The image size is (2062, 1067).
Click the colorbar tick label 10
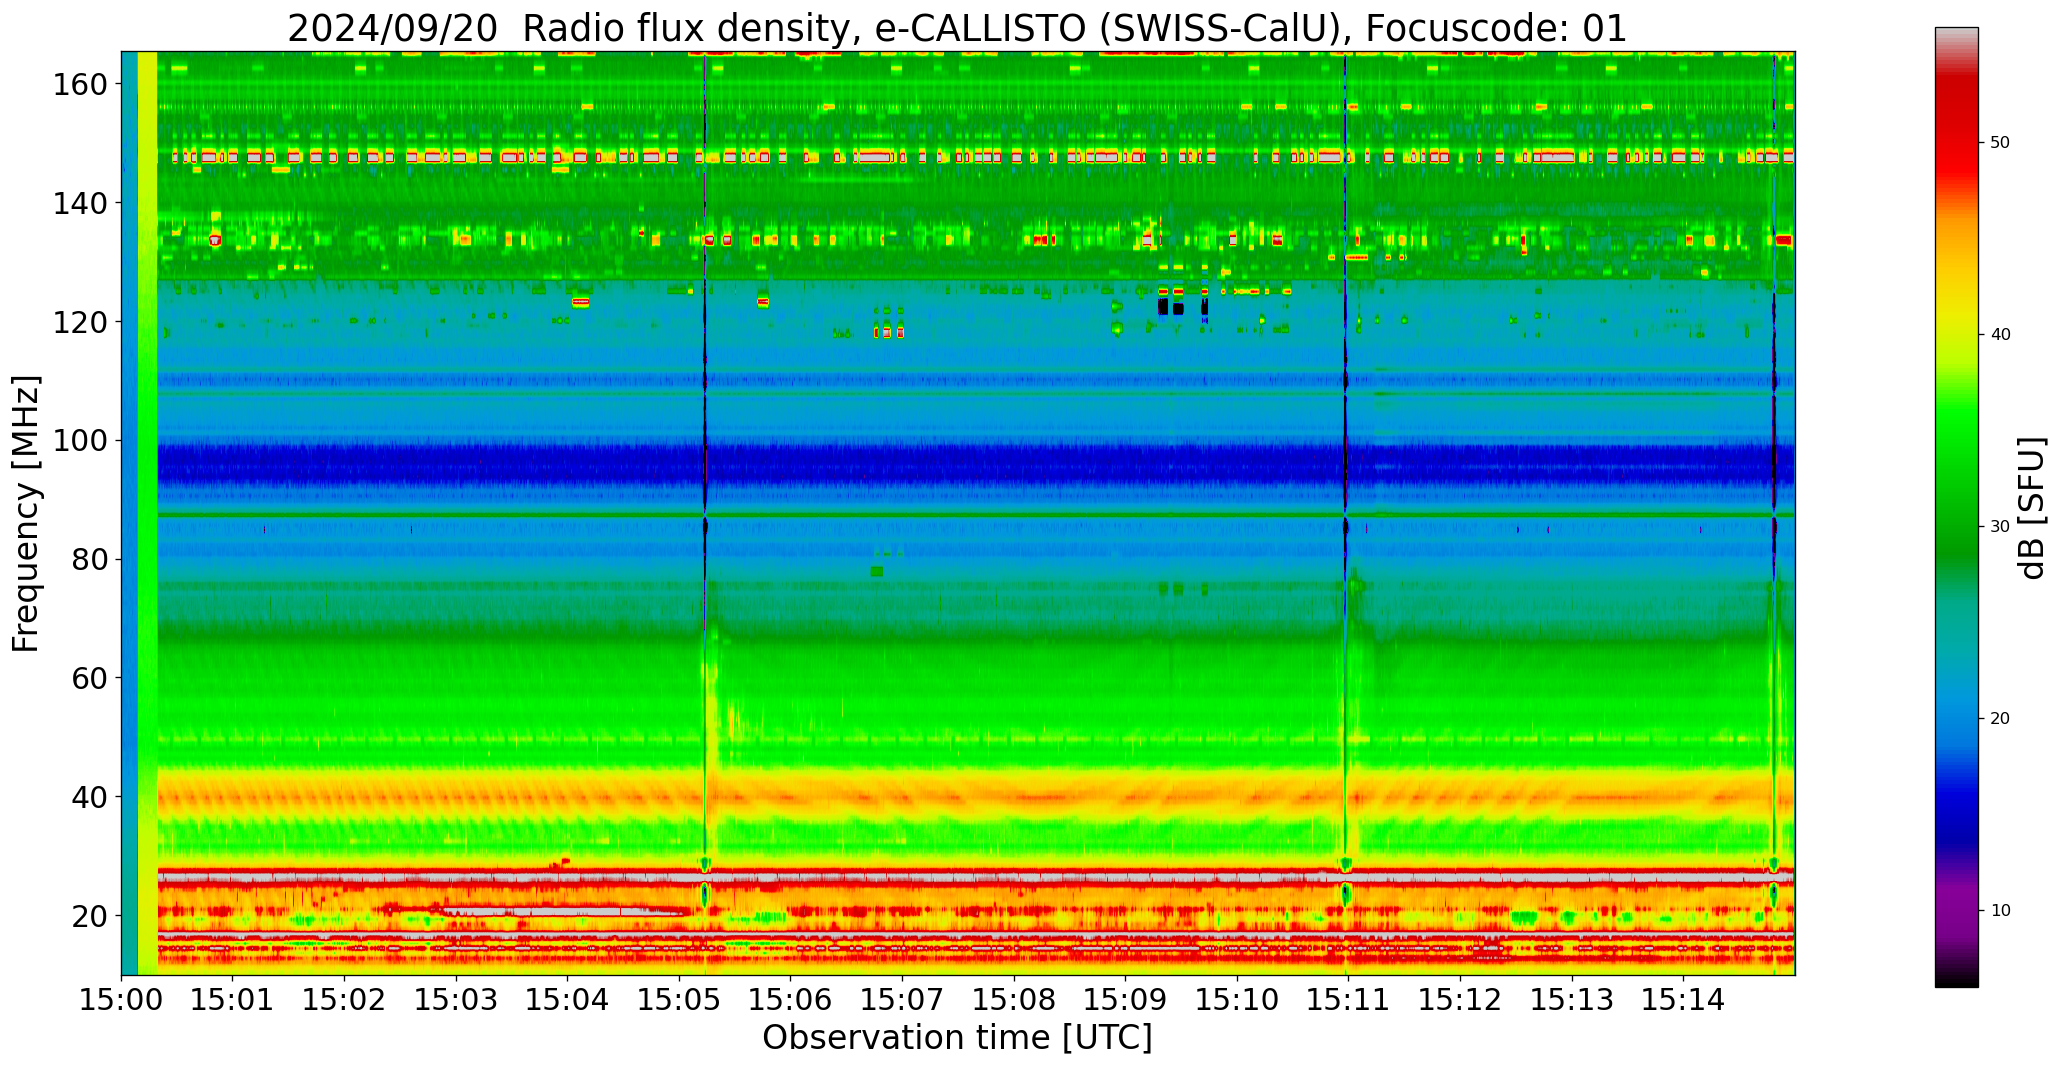point(2000,911)
